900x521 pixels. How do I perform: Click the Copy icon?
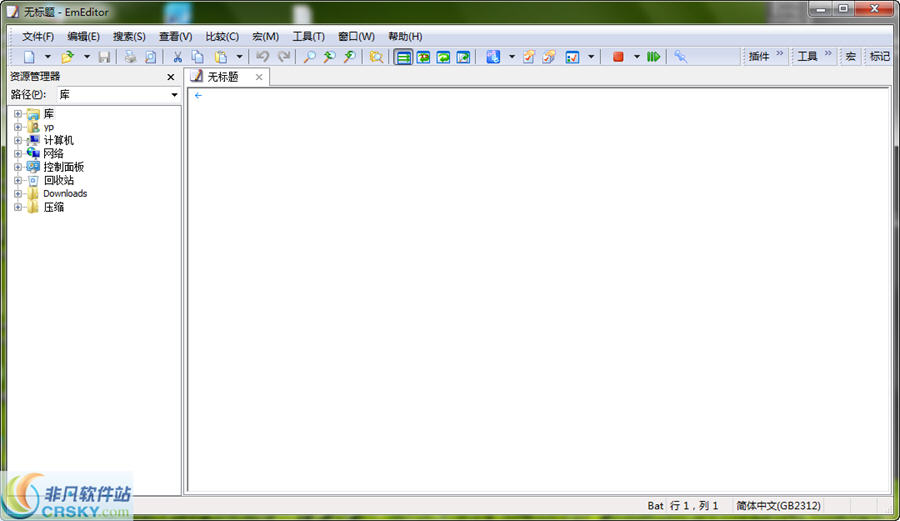tap(197, 57)
